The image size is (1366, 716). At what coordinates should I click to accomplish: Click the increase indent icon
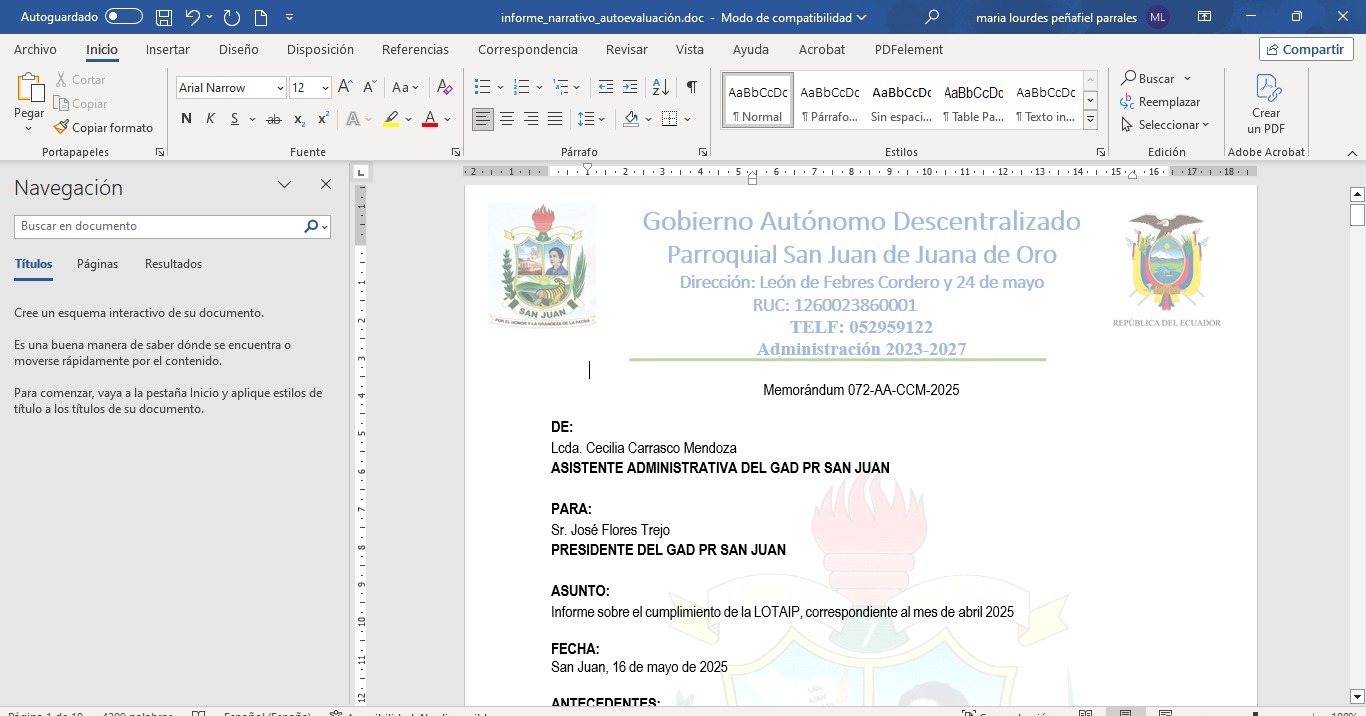click(x=629, y=88)
